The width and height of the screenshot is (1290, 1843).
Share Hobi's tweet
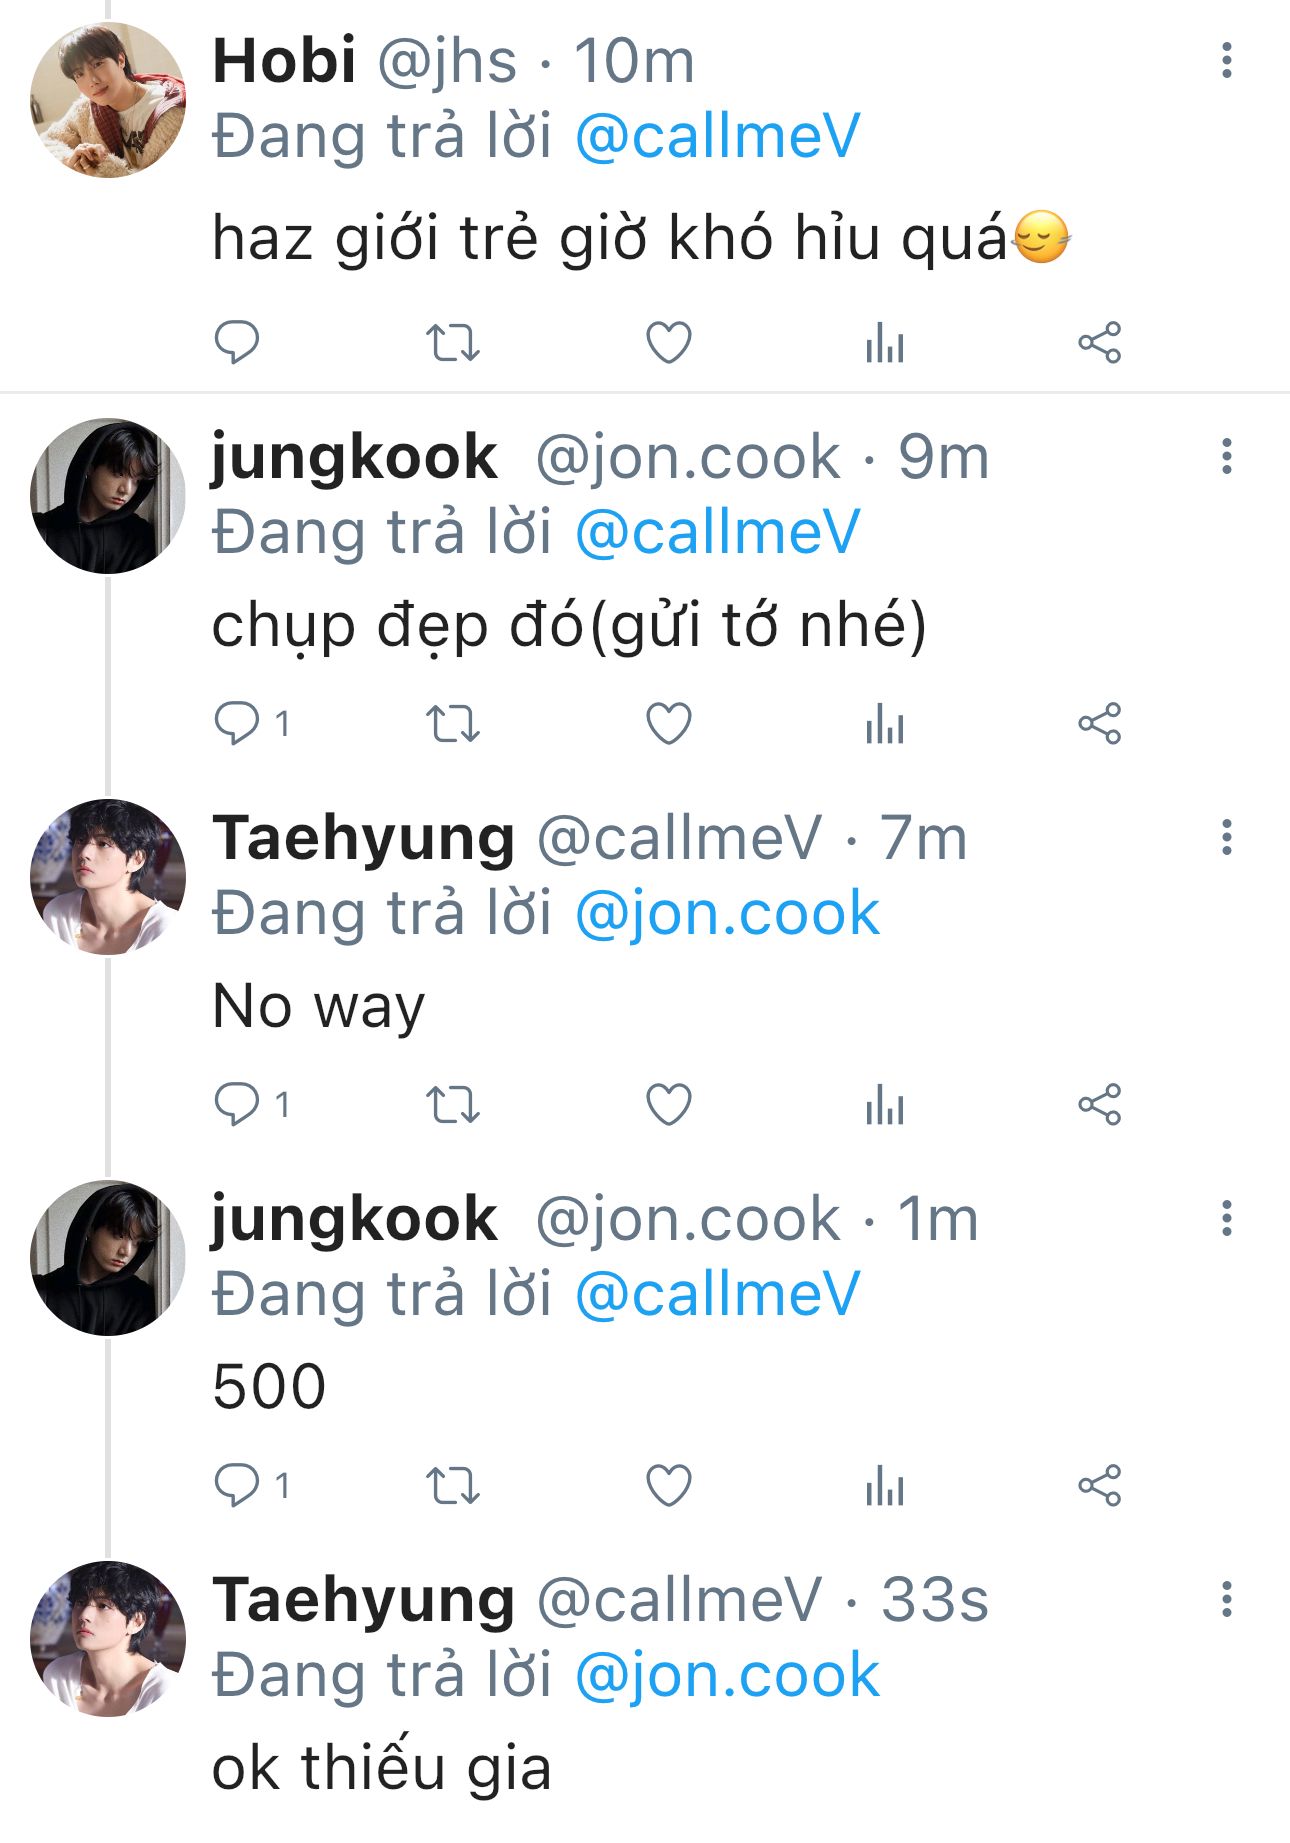(1099, 343)
